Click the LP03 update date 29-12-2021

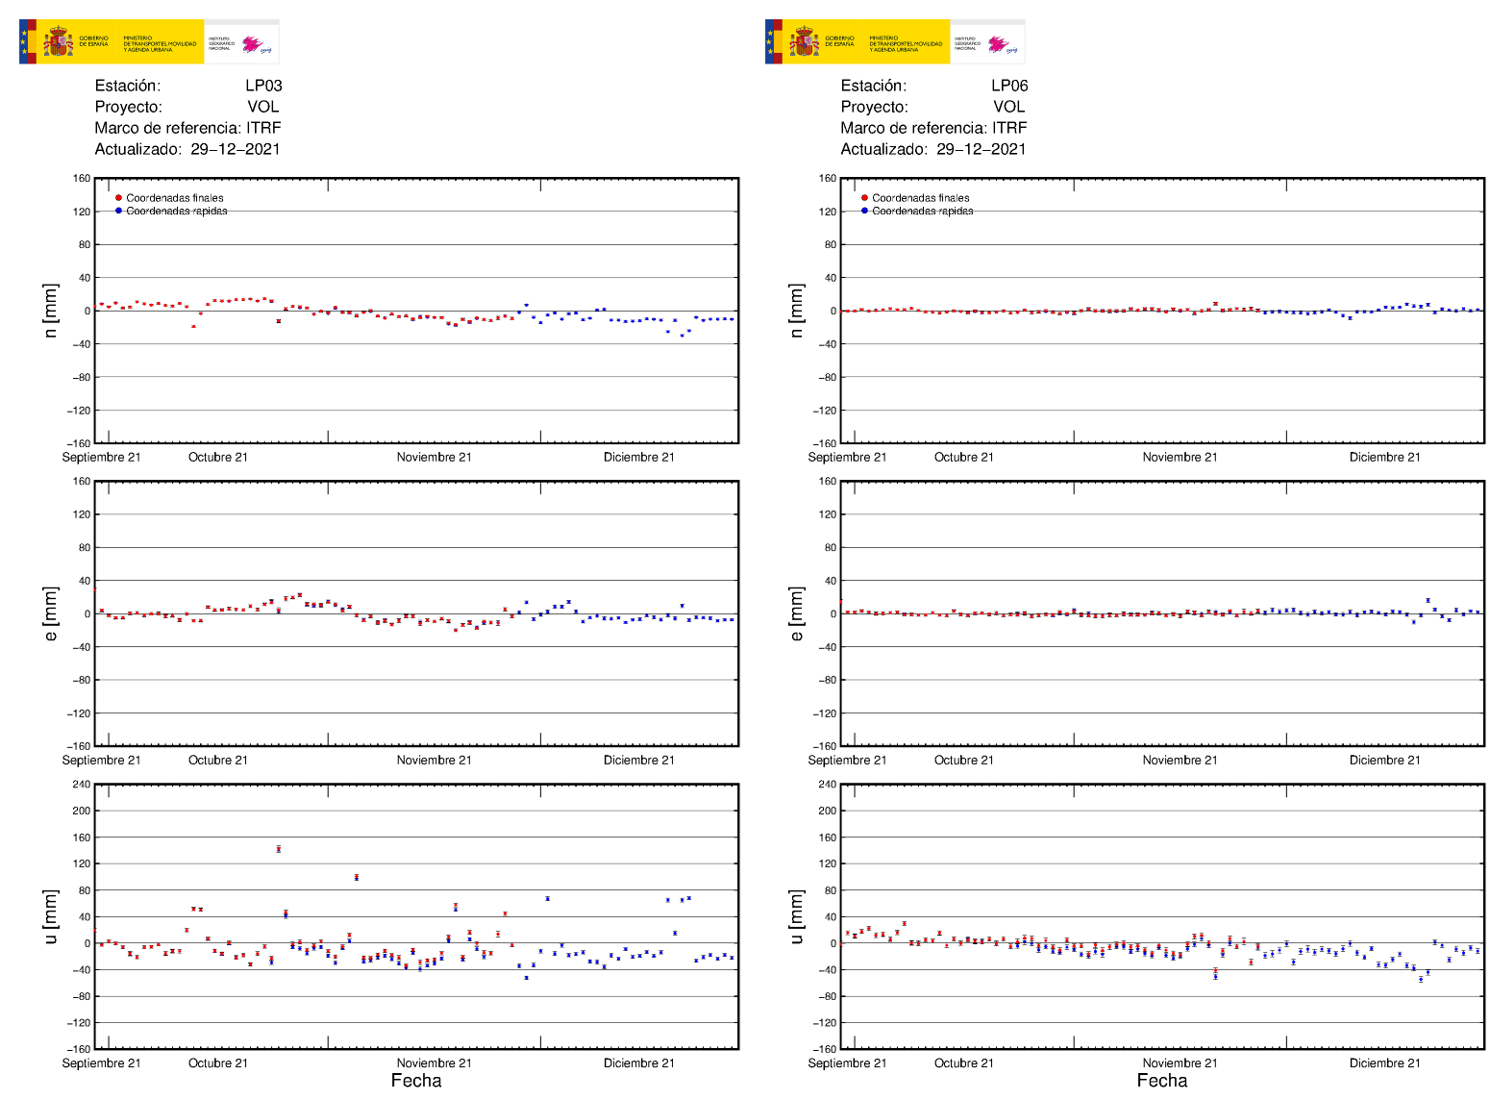[x=235, y=149]
